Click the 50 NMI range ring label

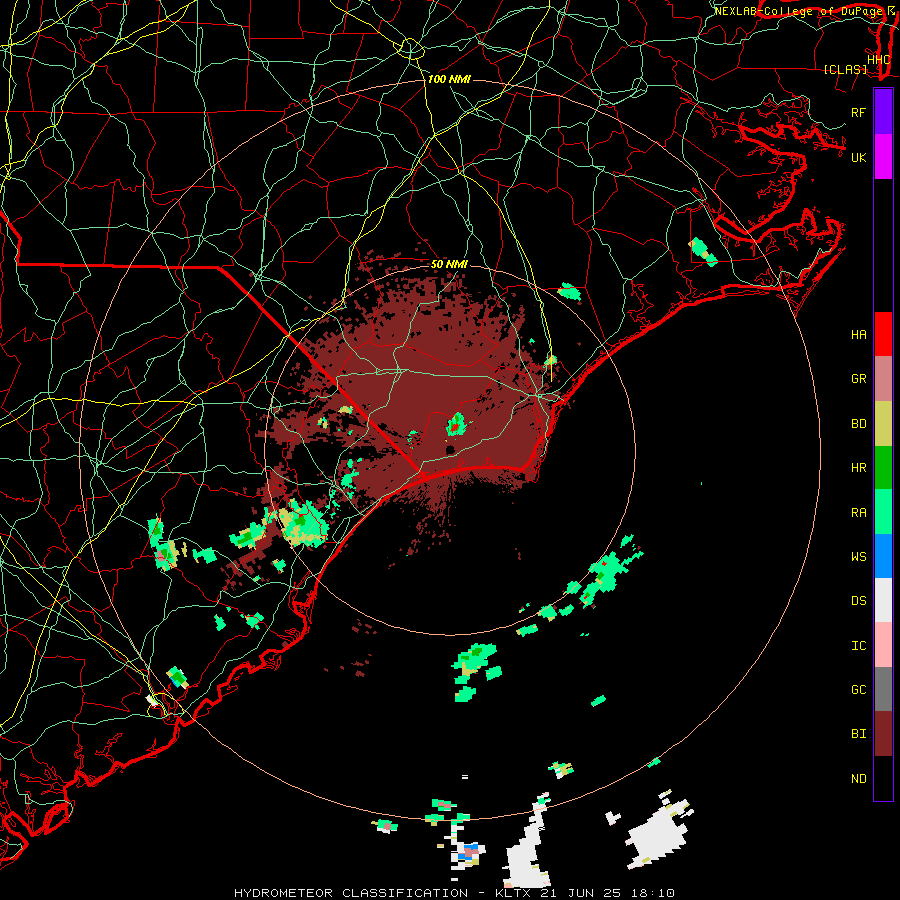pos(449,264)
